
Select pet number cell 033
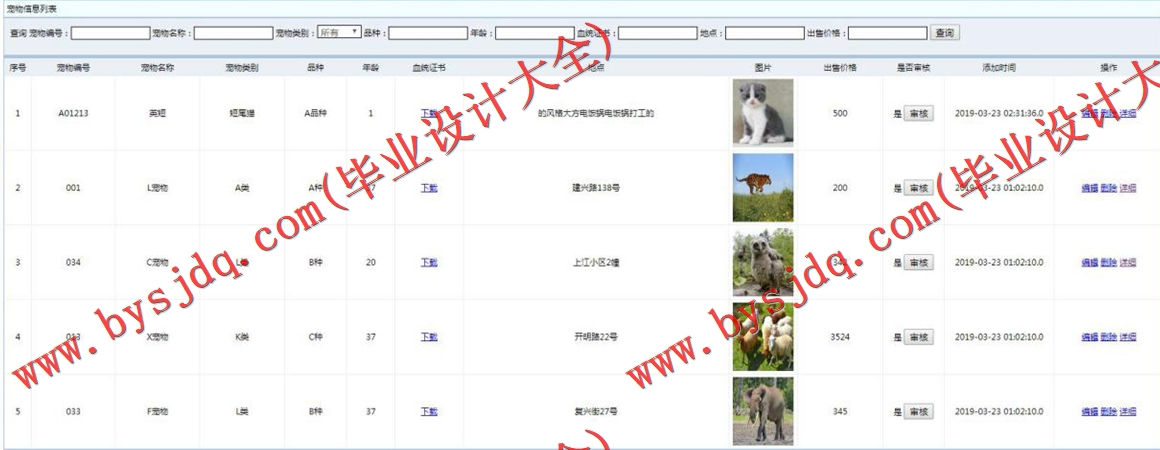coord(73,412)
